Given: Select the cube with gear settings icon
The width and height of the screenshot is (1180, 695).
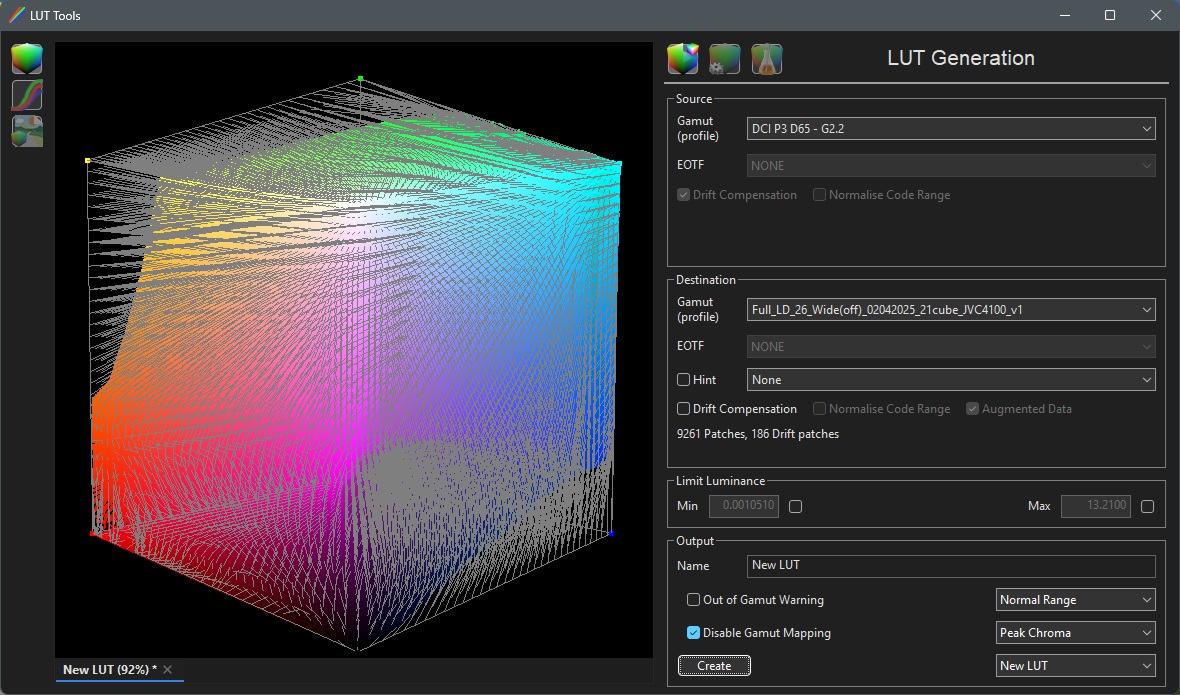Looking at the screenshot, I should click(x=725, y=59).
